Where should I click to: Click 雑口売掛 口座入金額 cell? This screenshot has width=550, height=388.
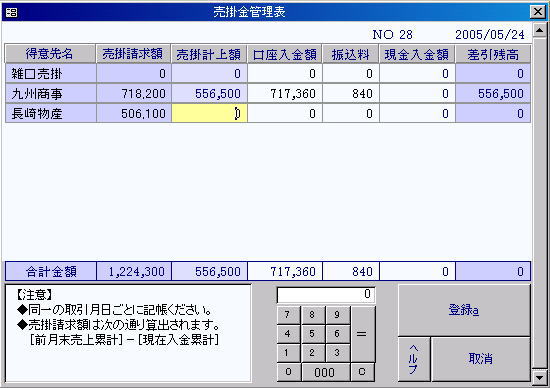[285, 73]
